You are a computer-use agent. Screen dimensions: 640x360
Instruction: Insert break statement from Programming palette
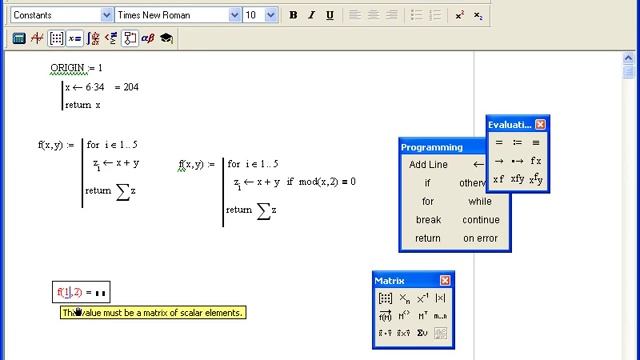428,220
